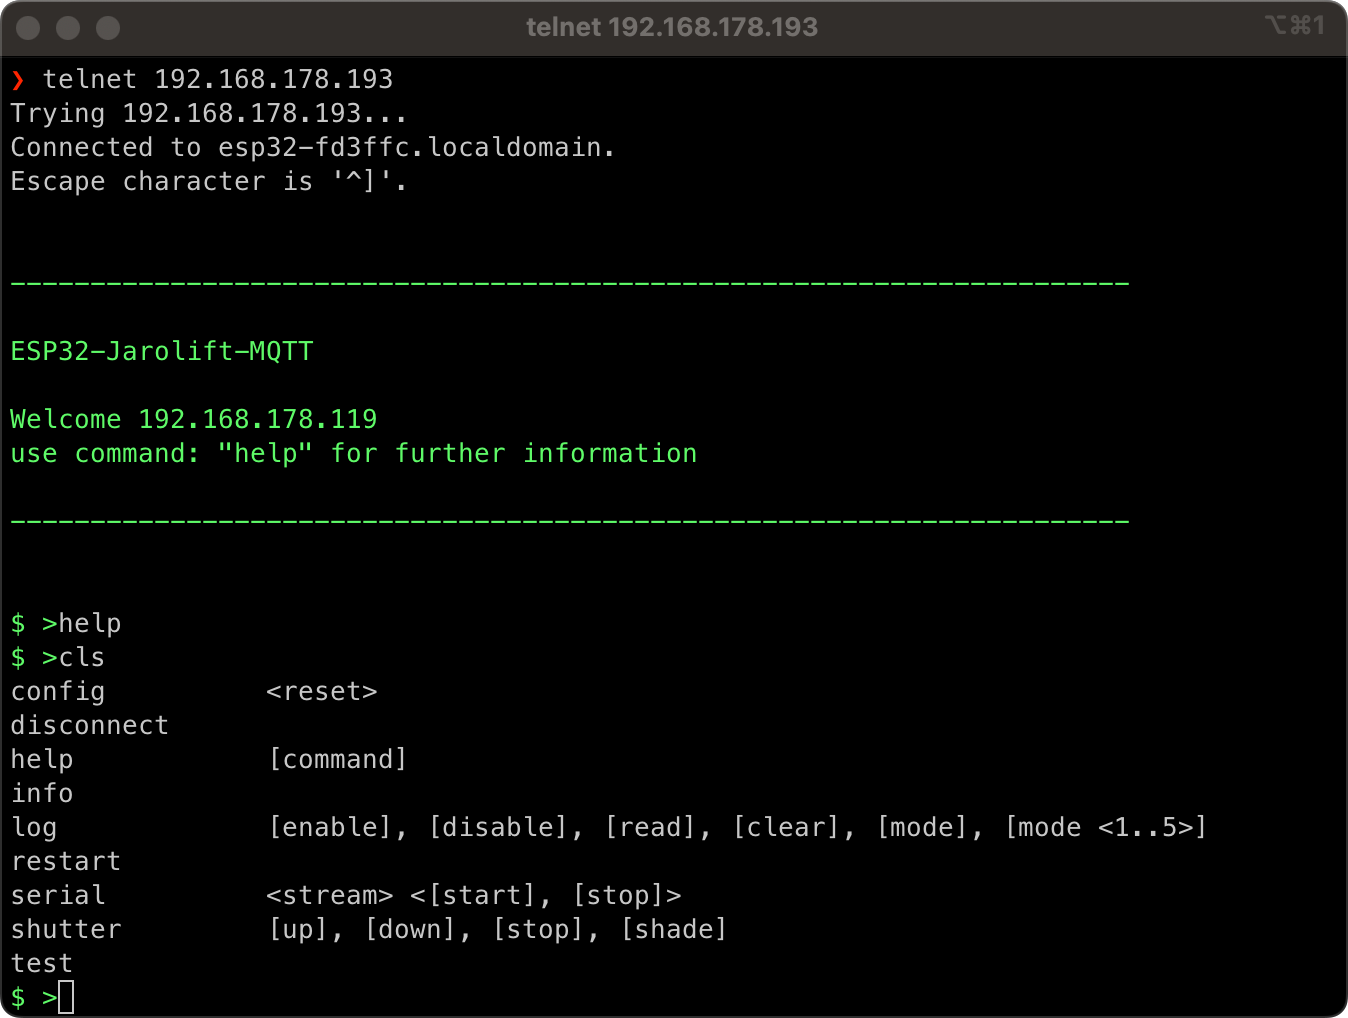Click the hostname esp32-fd3ffc.localdomain text
This screenshot has height=1018, width=1348.
(x=410, y=147)
